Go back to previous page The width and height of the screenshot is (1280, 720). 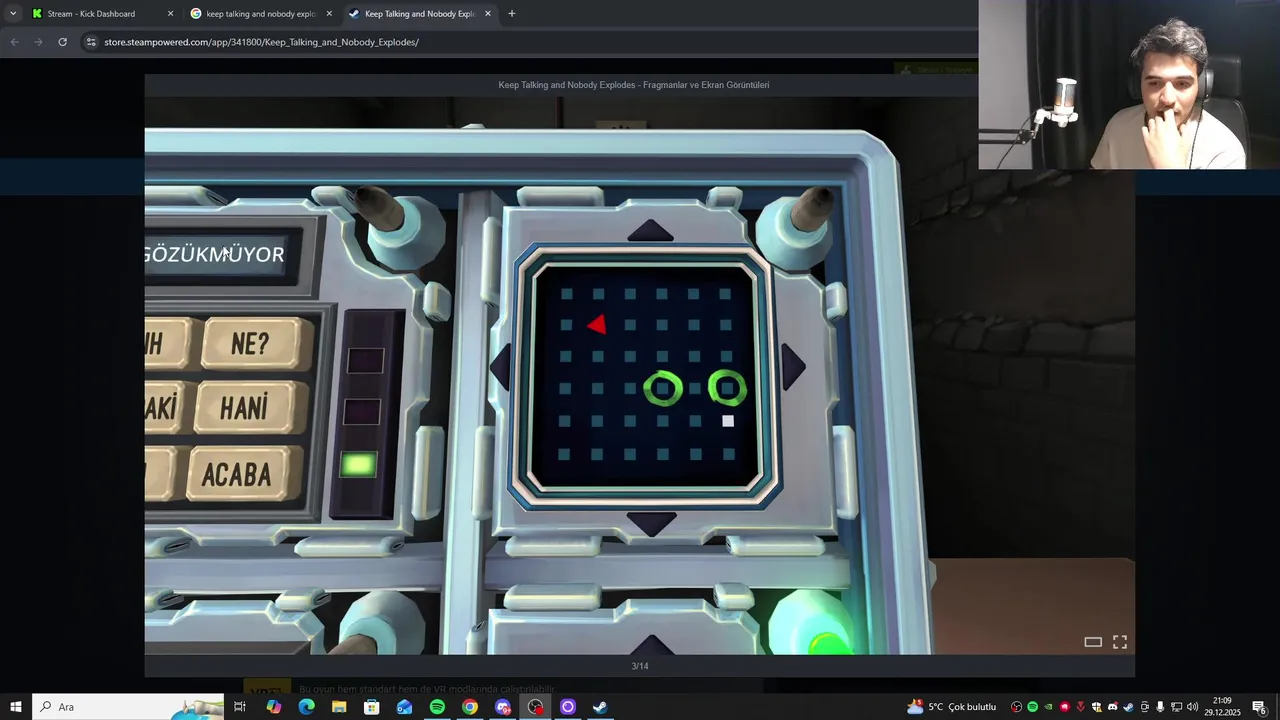14,42
